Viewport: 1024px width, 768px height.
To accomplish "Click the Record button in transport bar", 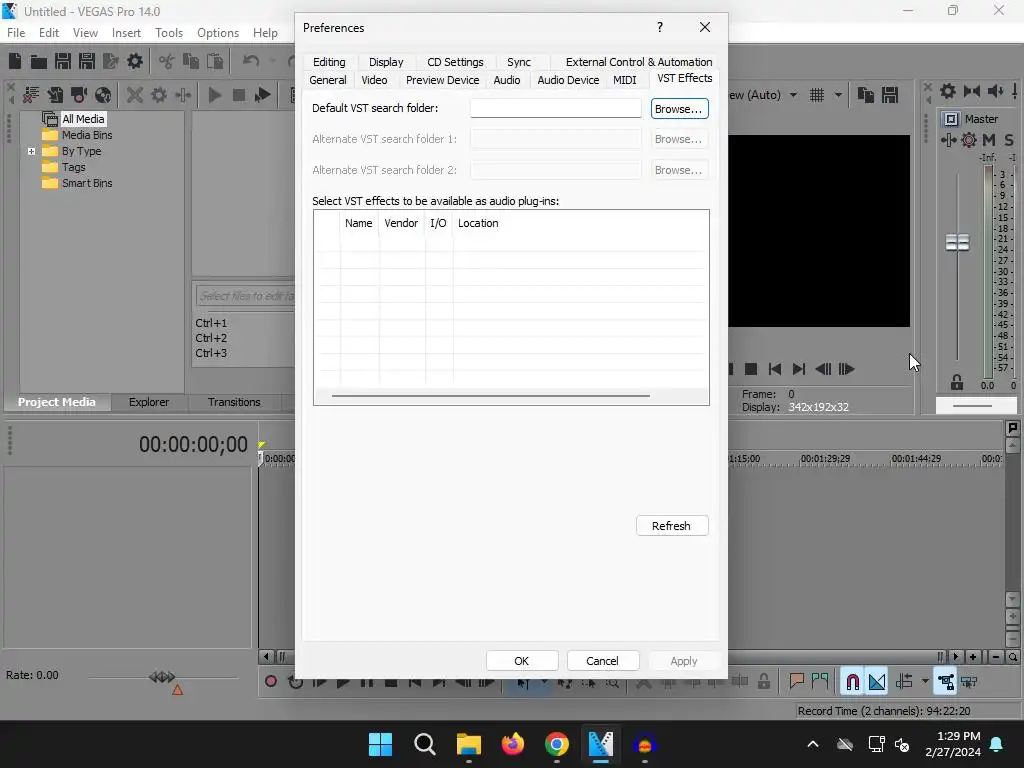I will tap(270, 682).
